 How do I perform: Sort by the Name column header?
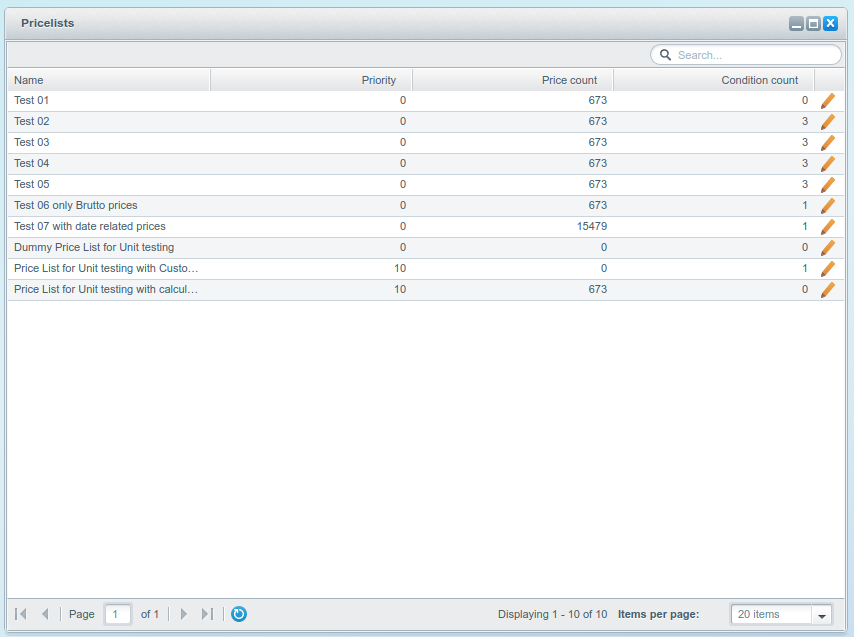click(108, 80)
